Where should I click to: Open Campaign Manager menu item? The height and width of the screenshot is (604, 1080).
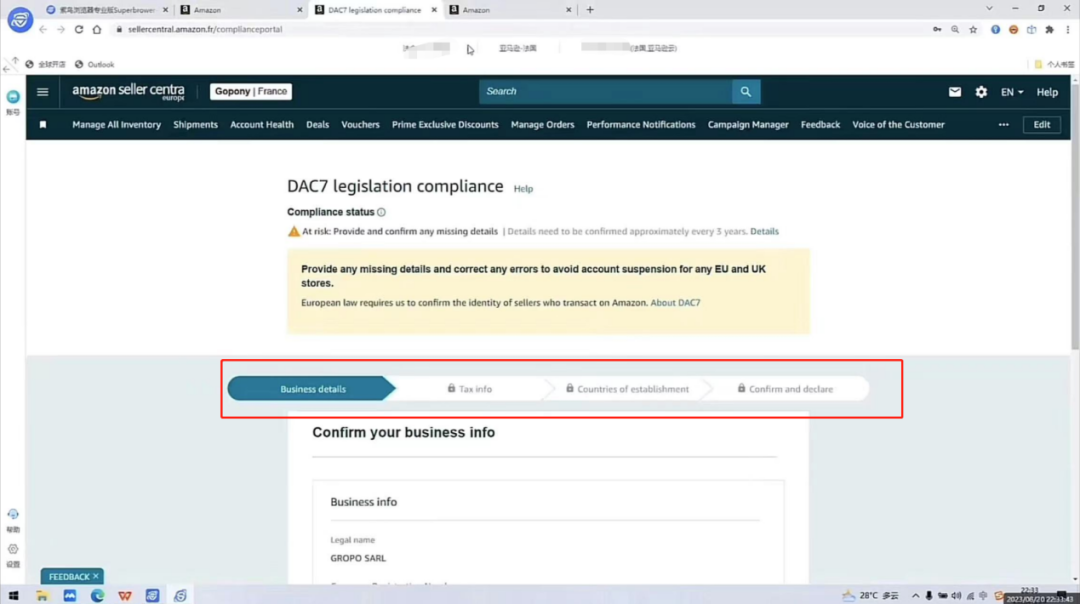[748, 125]
